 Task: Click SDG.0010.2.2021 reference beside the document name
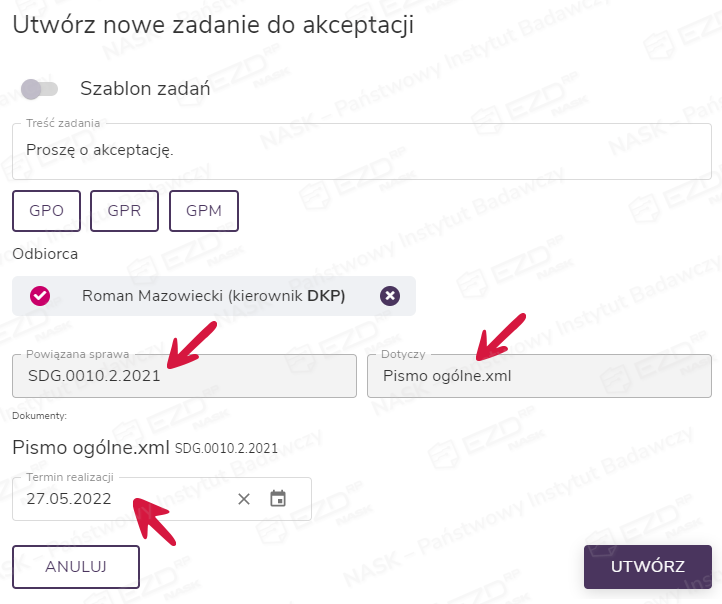click(226, 449)
